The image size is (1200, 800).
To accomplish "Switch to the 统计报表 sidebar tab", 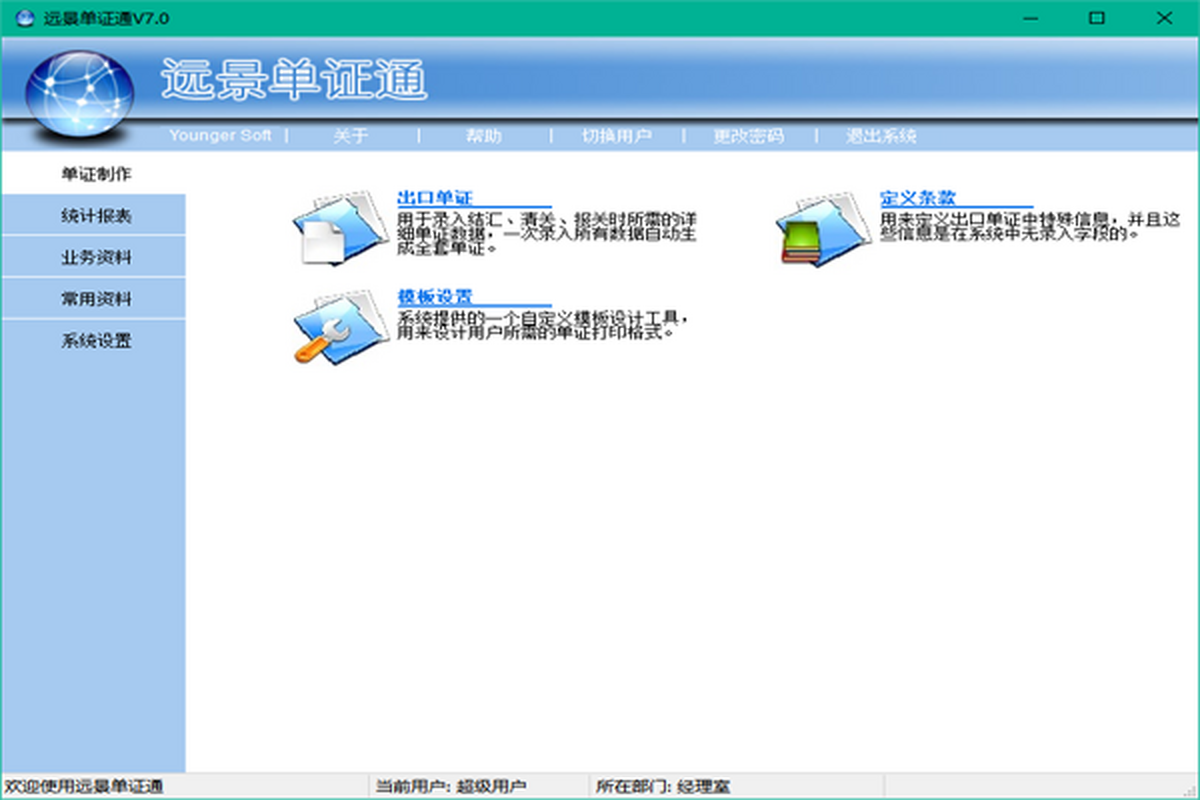I will tap(93, 215).
